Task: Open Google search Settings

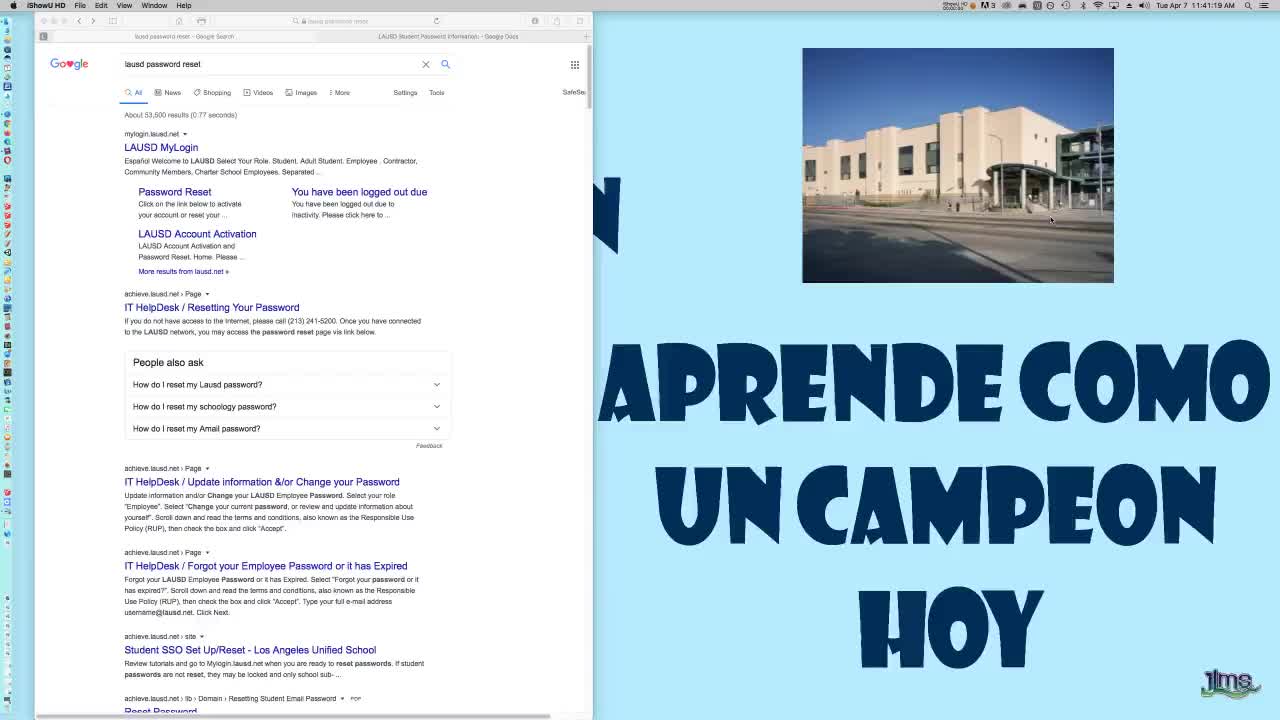Action: pos(405,92)
